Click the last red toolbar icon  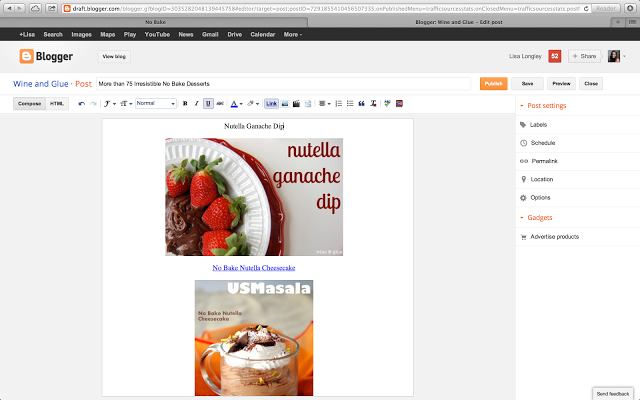click(399, 104)
